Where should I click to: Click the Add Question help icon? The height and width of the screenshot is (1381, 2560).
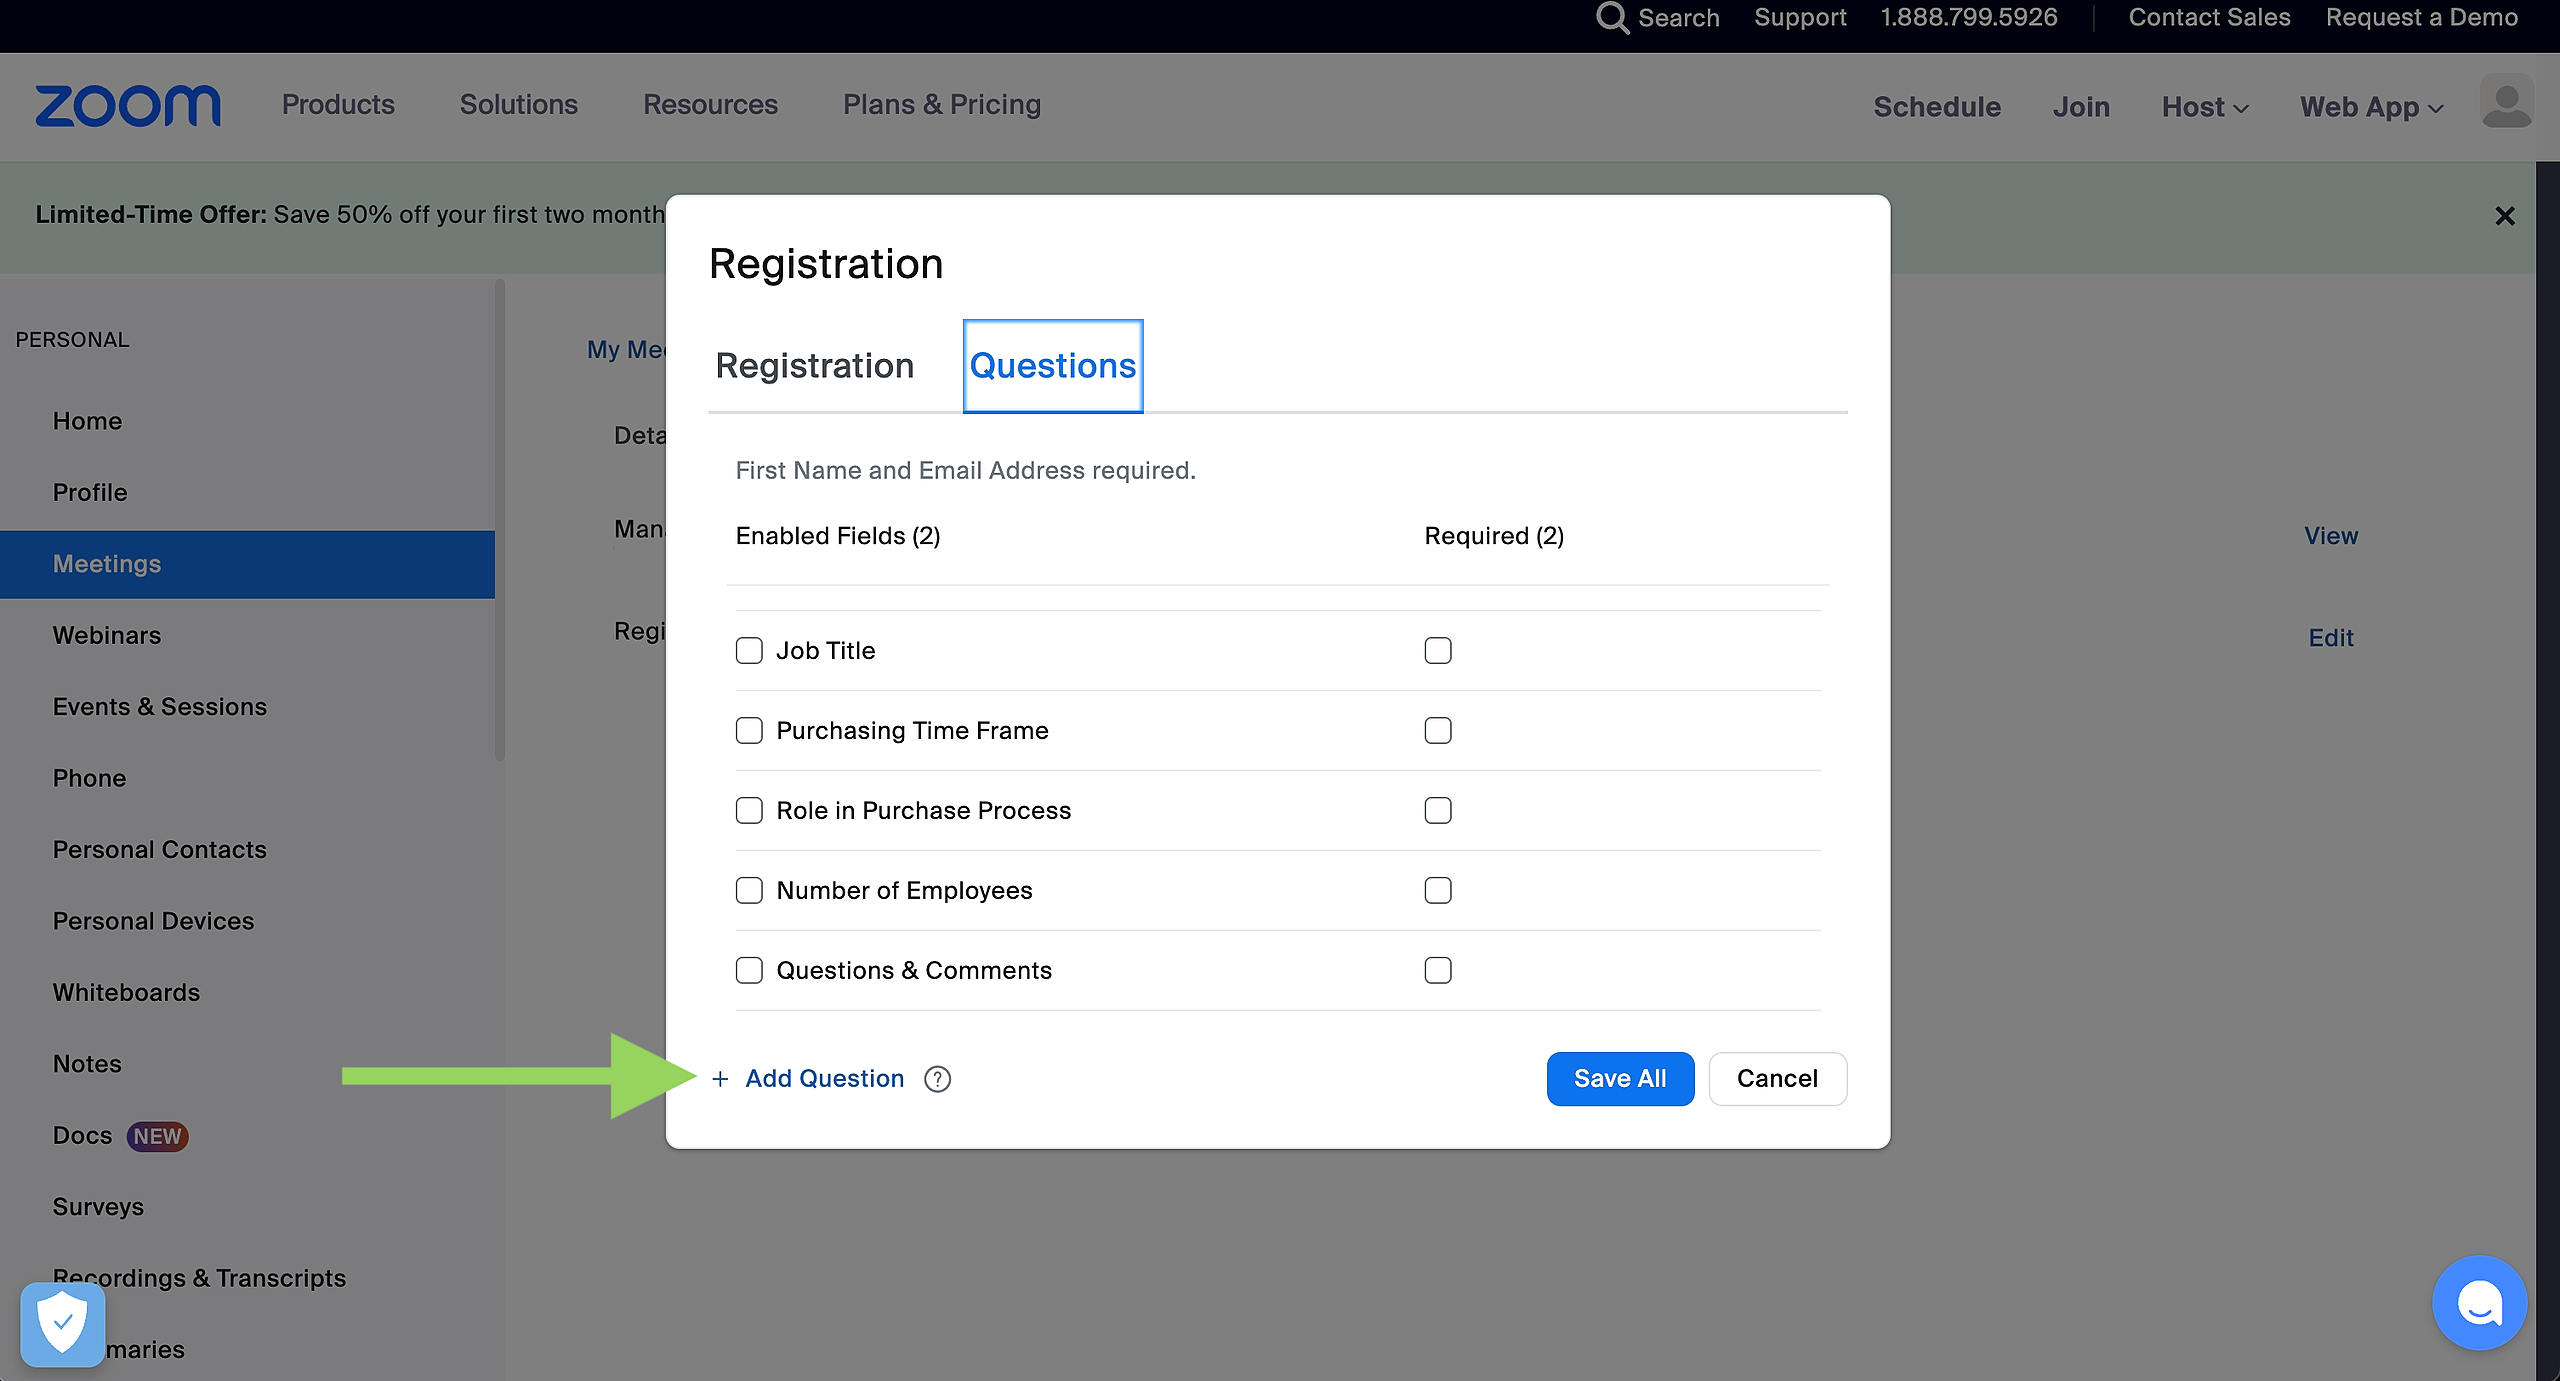tap(937, 1079)
